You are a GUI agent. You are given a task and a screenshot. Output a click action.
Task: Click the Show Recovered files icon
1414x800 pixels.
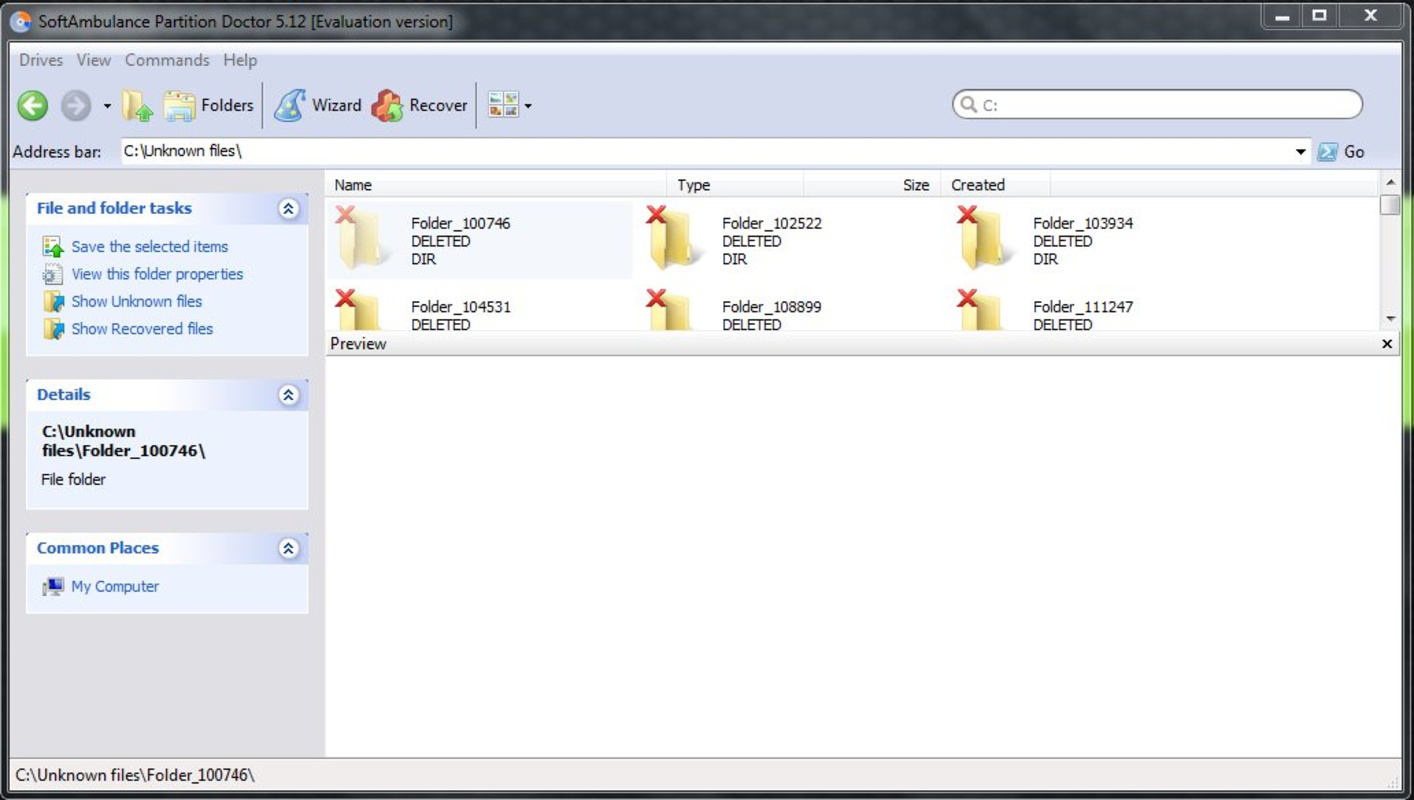tap(53, 328)
